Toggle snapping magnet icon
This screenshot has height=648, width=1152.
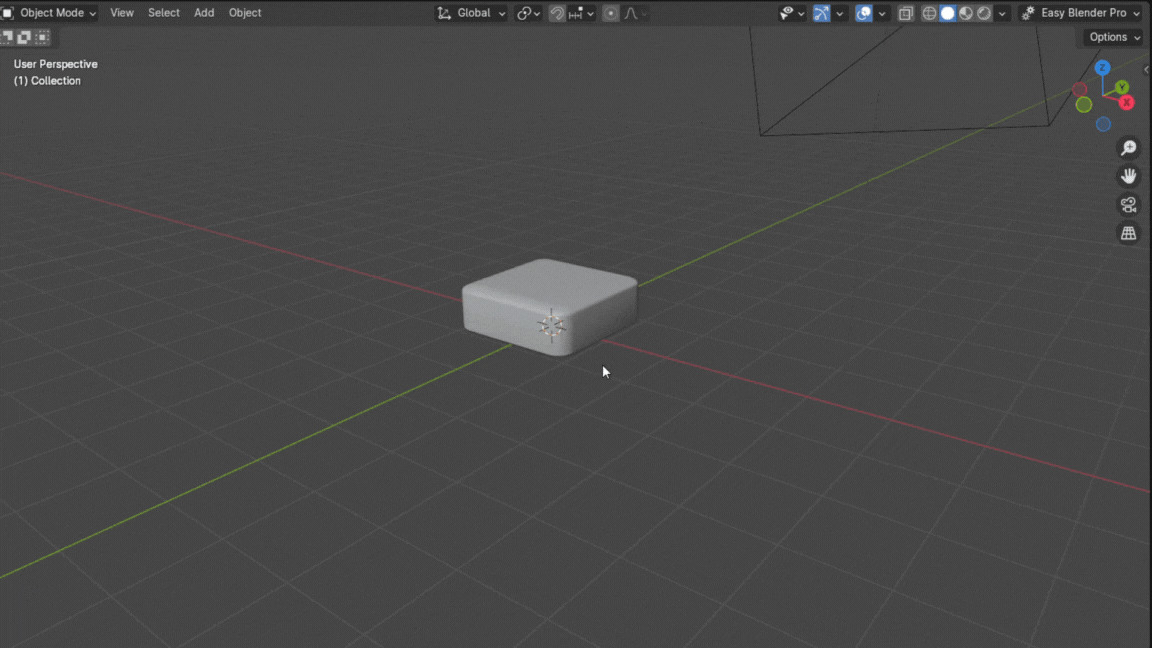point(557,13)
